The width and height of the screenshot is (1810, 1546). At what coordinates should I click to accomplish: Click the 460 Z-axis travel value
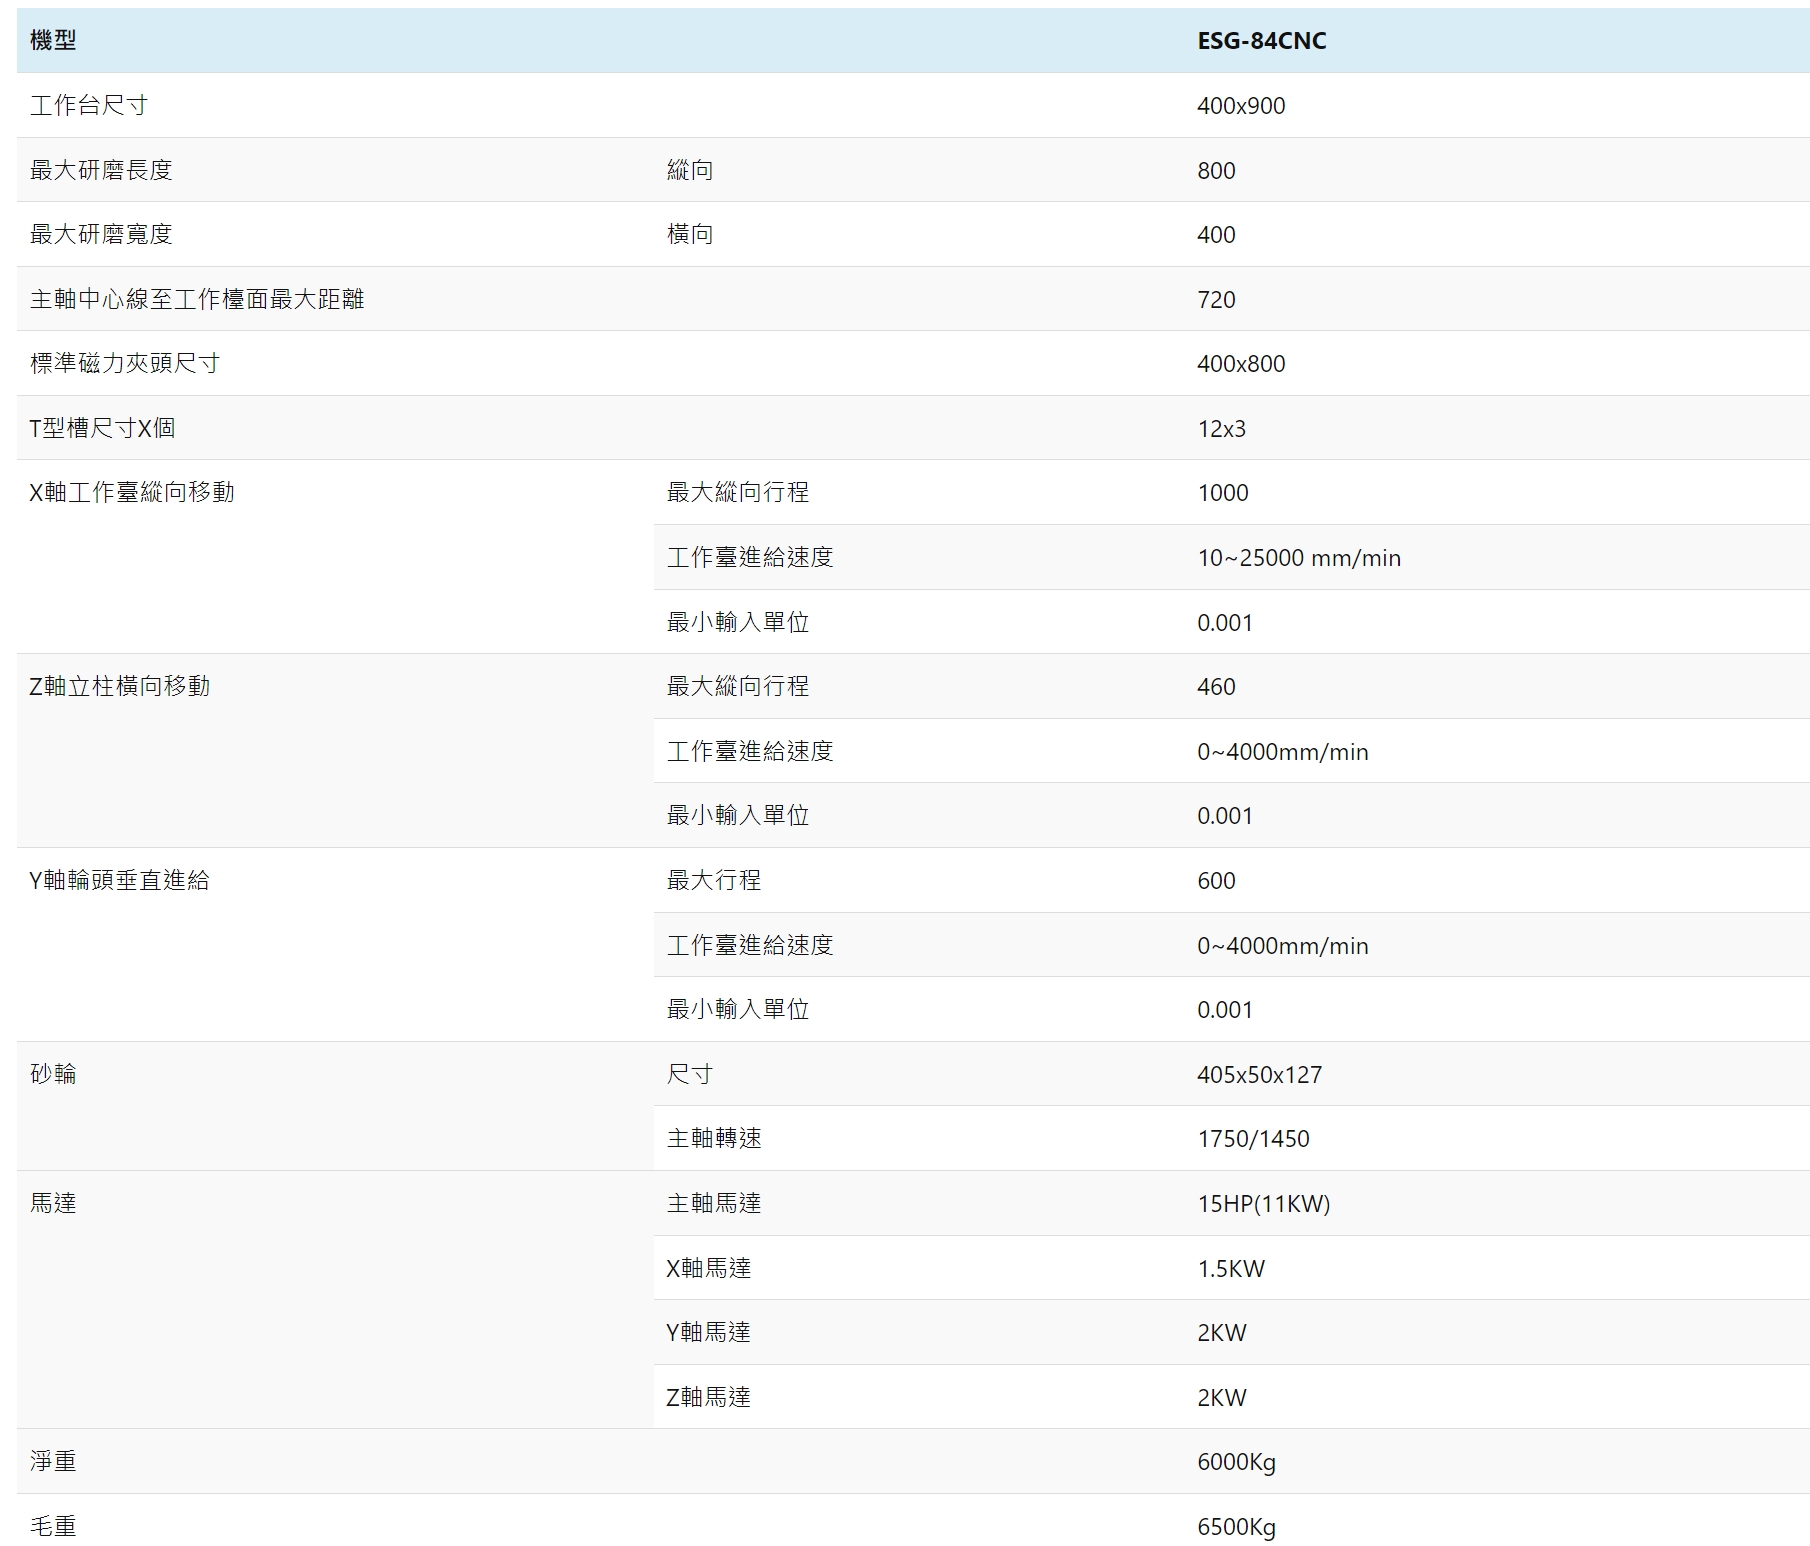(x=1216, y=687)
